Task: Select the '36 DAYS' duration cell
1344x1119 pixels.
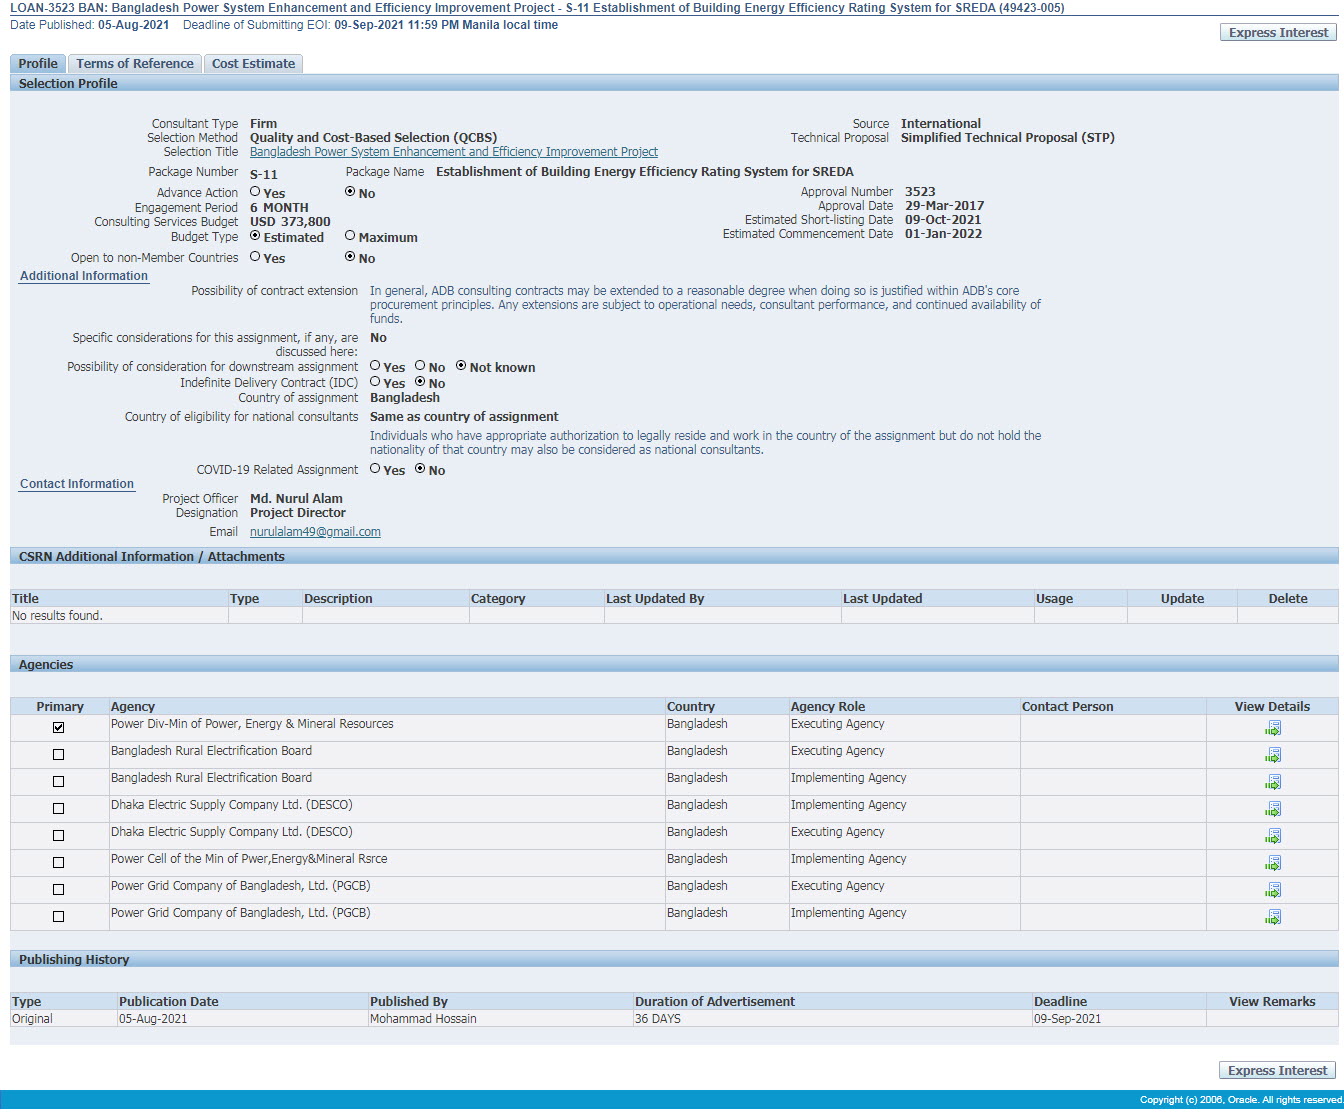Action: (832, 1019)
